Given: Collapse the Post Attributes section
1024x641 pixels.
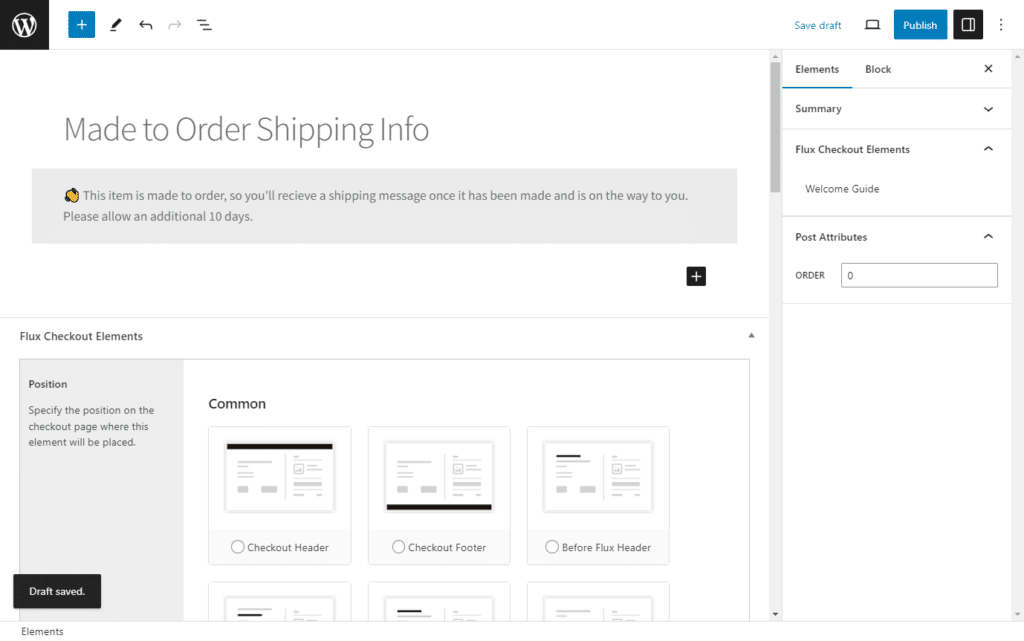Looking at the screenshot, I should (987, 237).
